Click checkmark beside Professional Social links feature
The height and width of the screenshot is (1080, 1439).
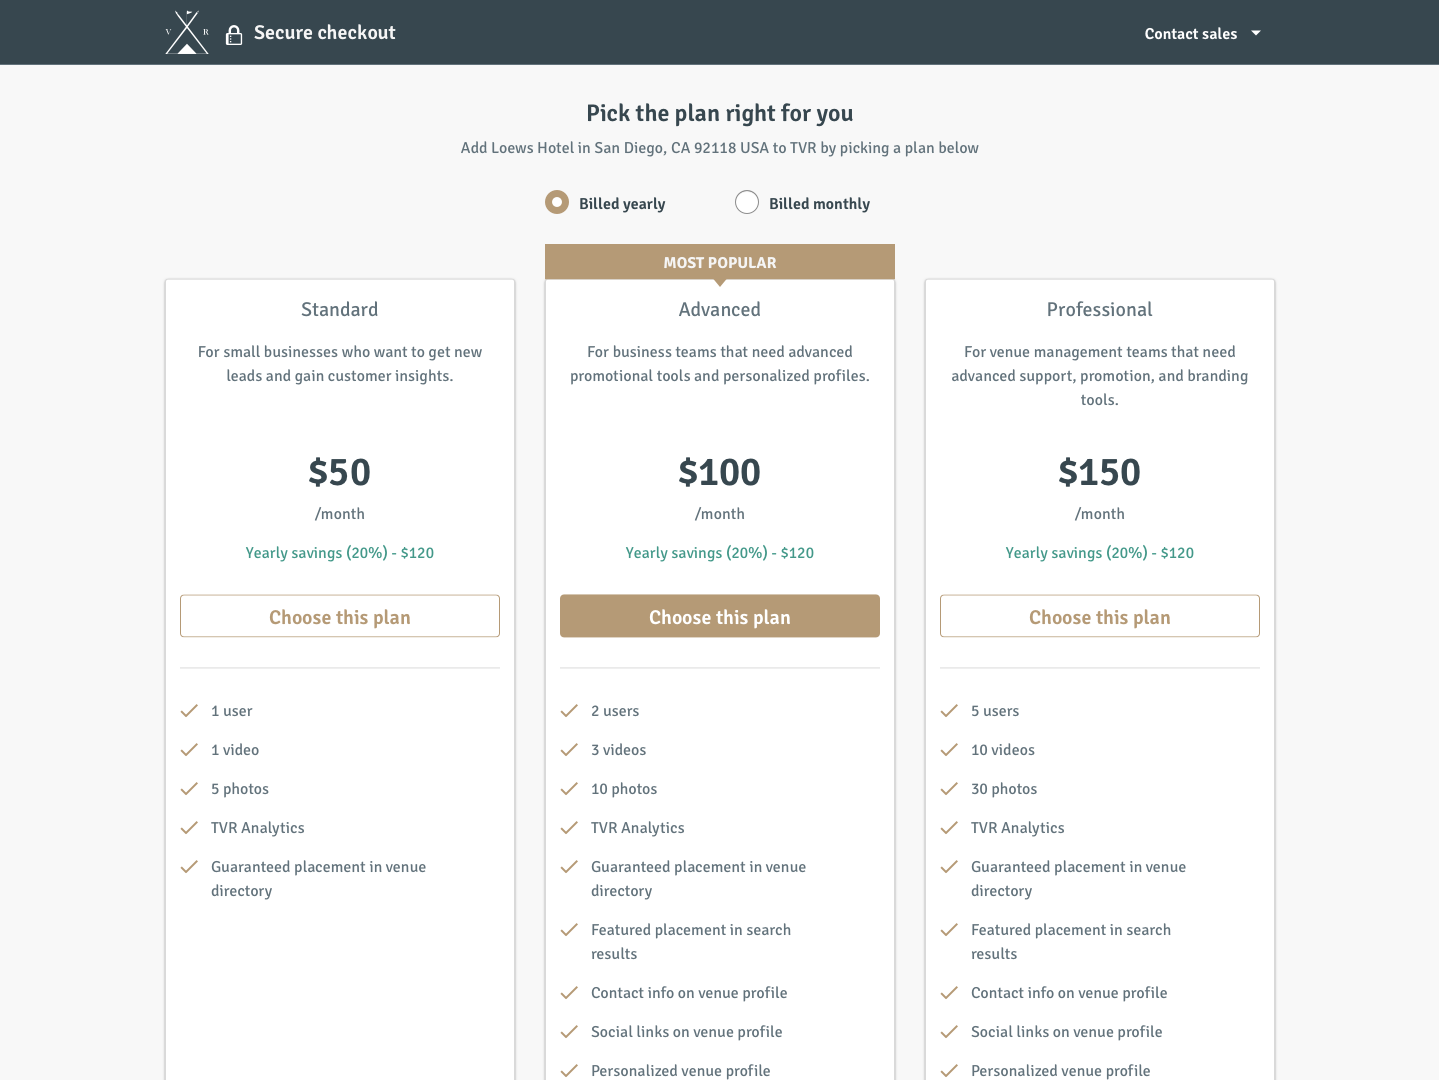(949, 1032)
